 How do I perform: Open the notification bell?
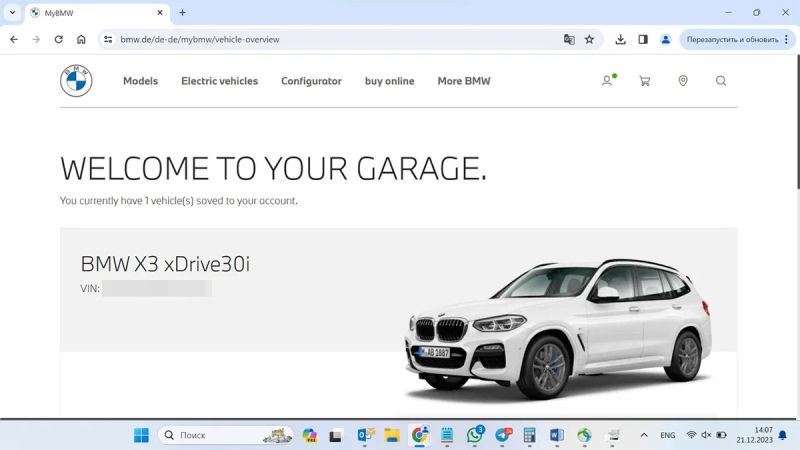783,435
